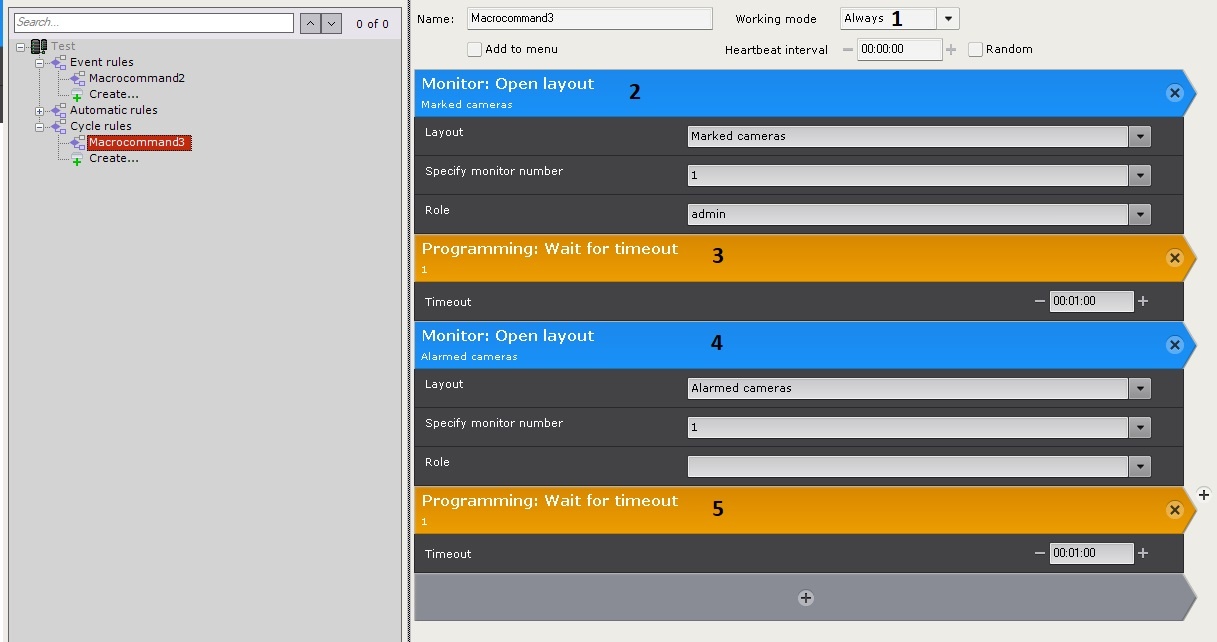Click the next search result arrow
1217x642 pixels.
[x=332, y=23]
